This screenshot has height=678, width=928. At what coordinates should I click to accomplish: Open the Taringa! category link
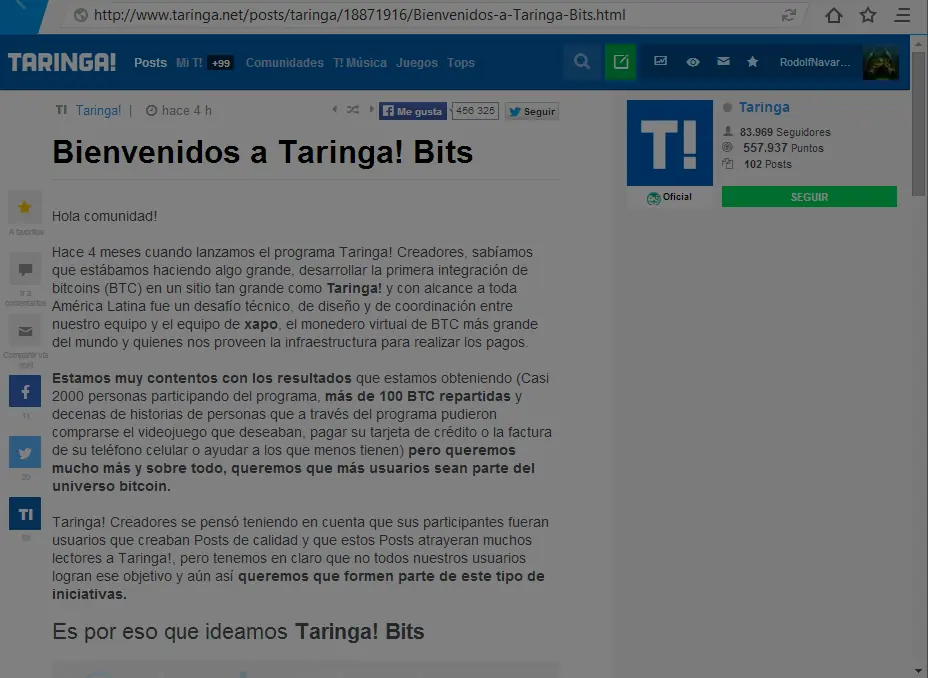point(98,111)
